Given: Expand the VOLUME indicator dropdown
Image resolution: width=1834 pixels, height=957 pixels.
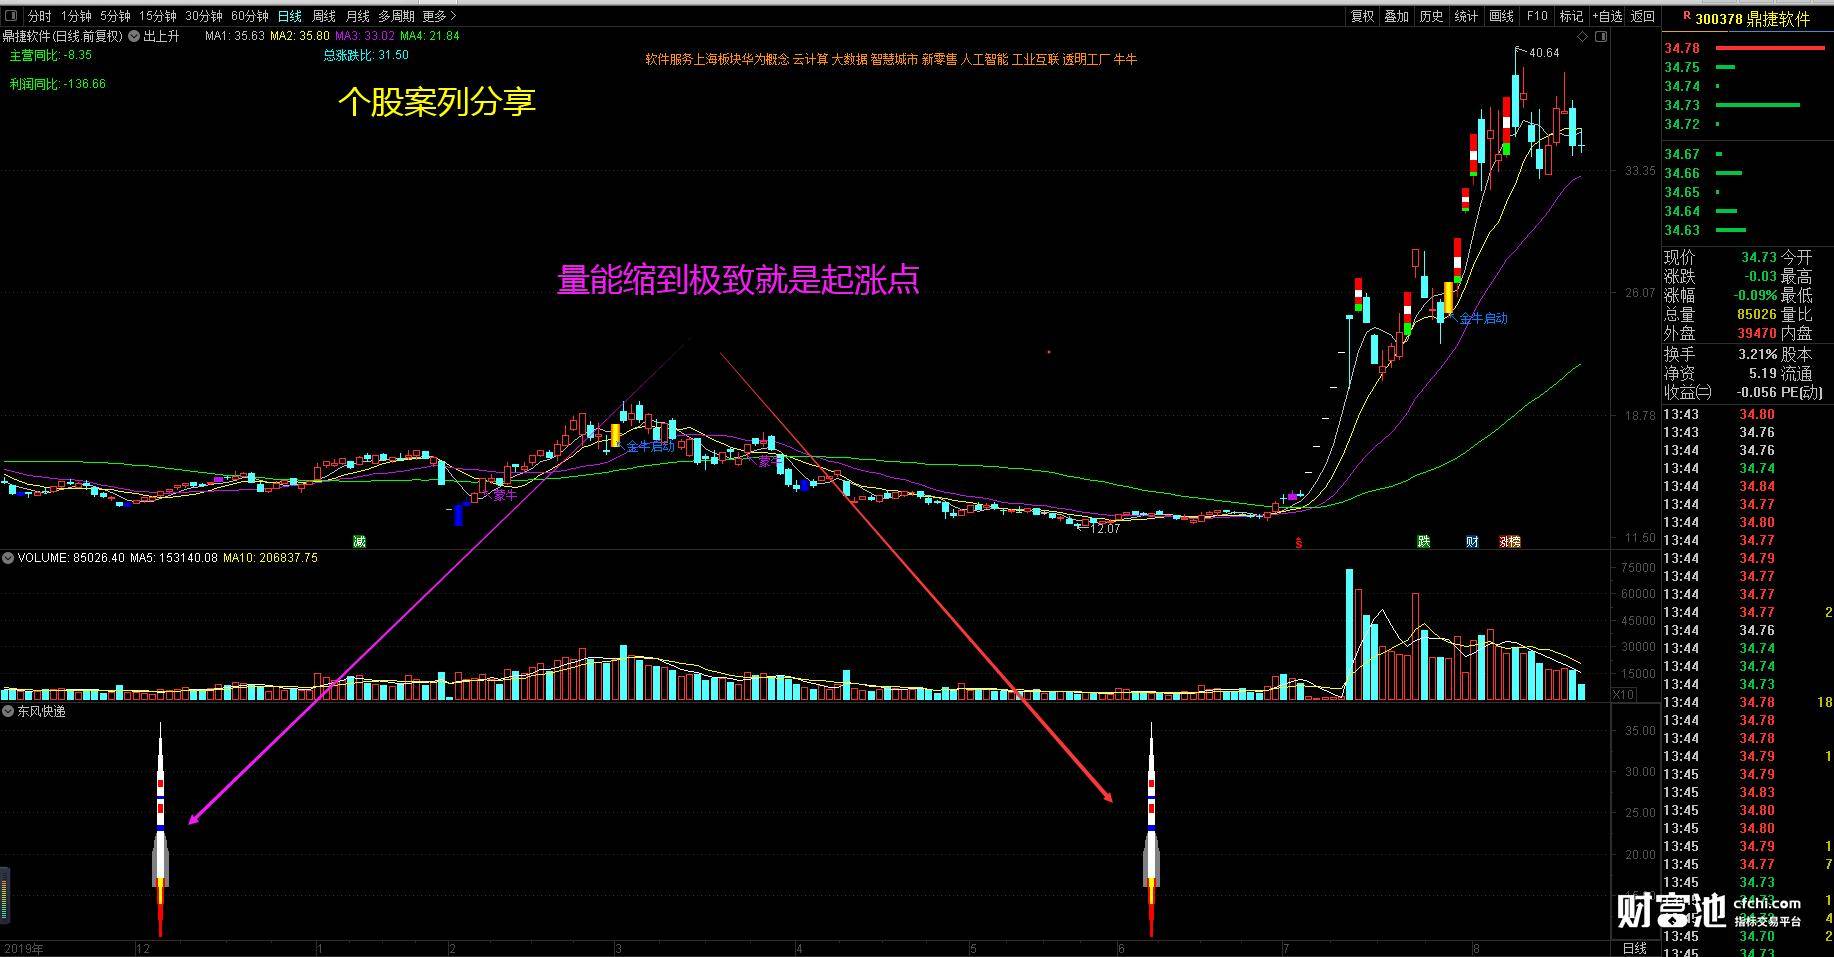Looking at the screenshot, I should [x=9, y=558].
